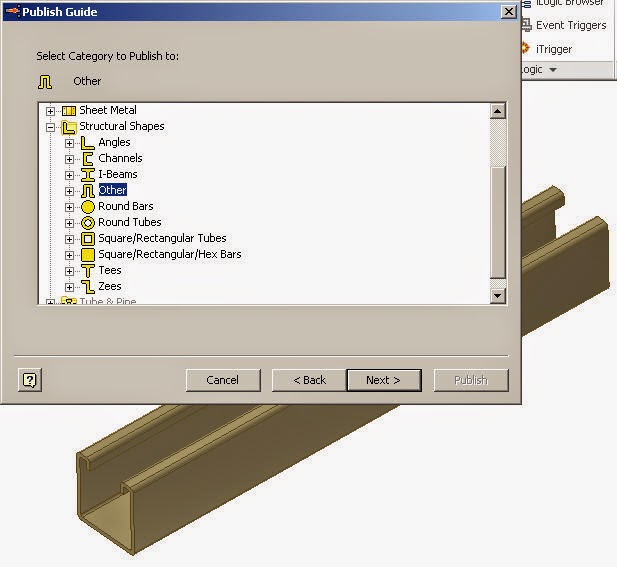Click the Publish button

[x=471, y=380]
